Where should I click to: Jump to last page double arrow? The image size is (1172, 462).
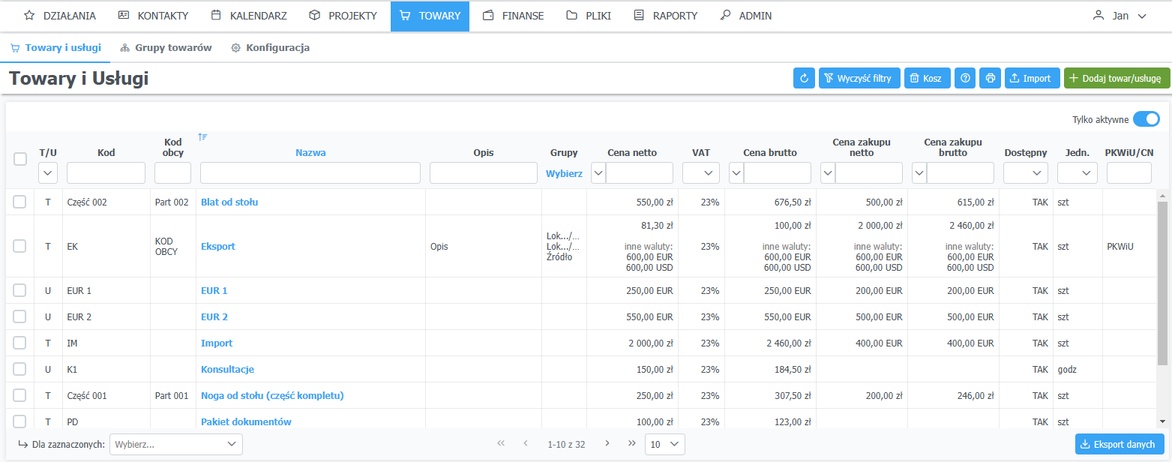[631, 444]
